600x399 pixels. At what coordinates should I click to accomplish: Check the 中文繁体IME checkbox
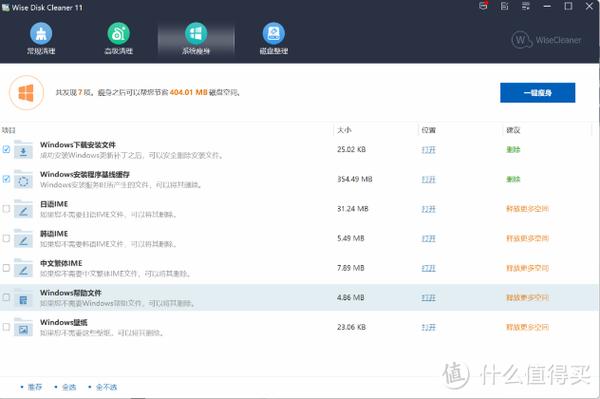coord(6,268)
